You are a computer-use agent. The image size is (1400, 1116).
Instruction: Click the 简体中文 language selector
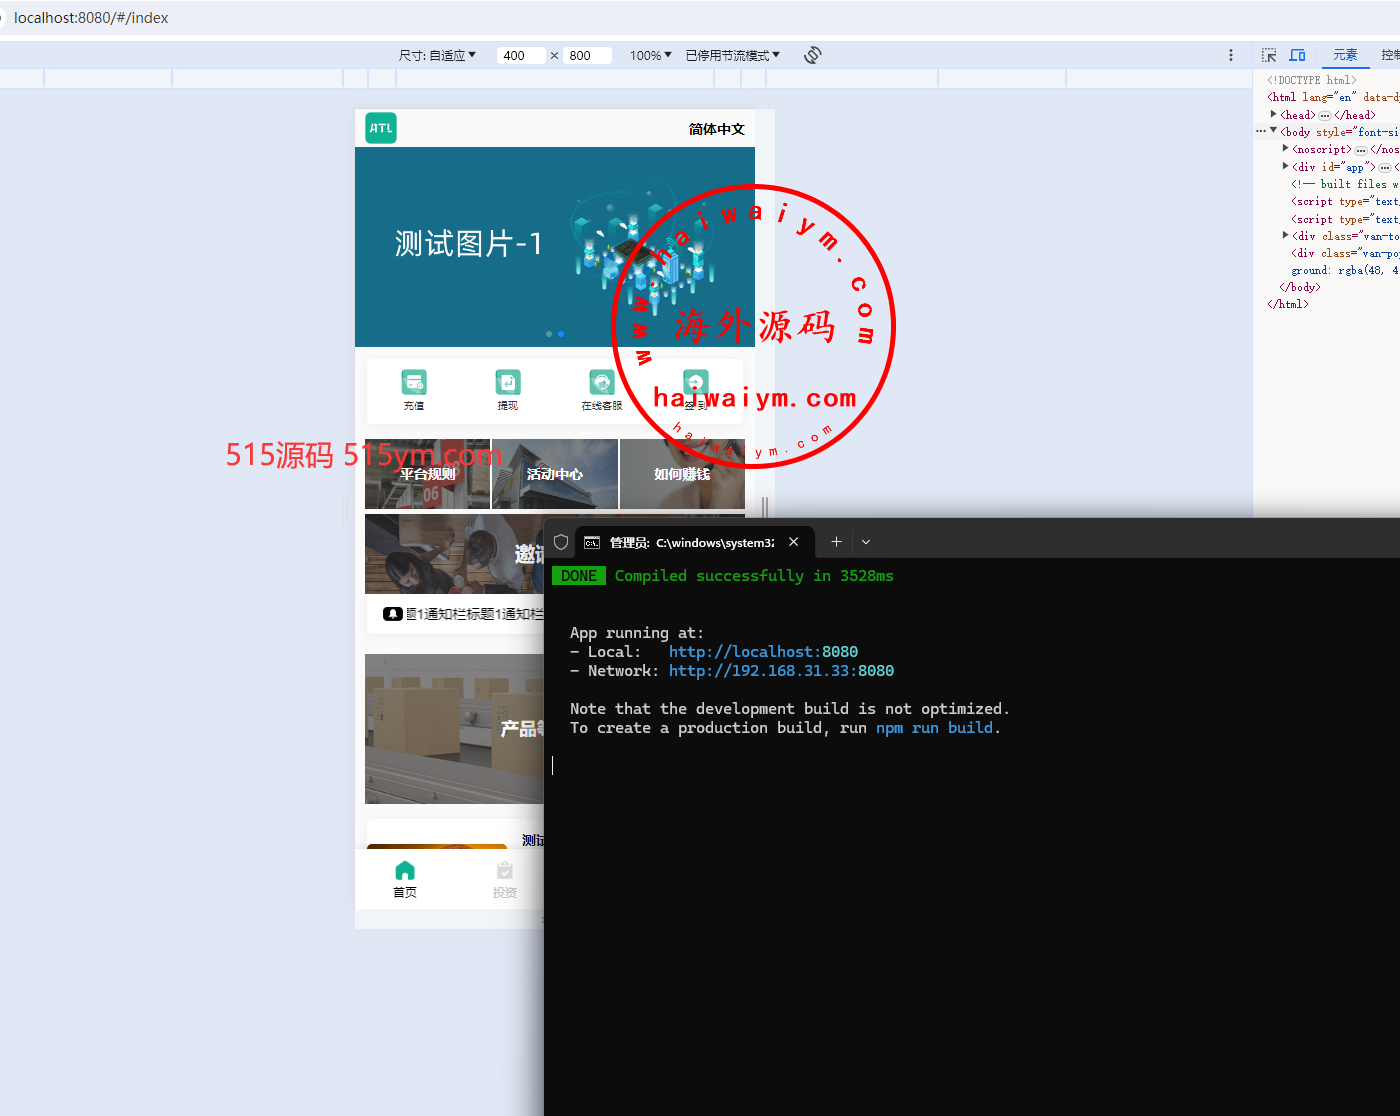[x=716, y=129]
